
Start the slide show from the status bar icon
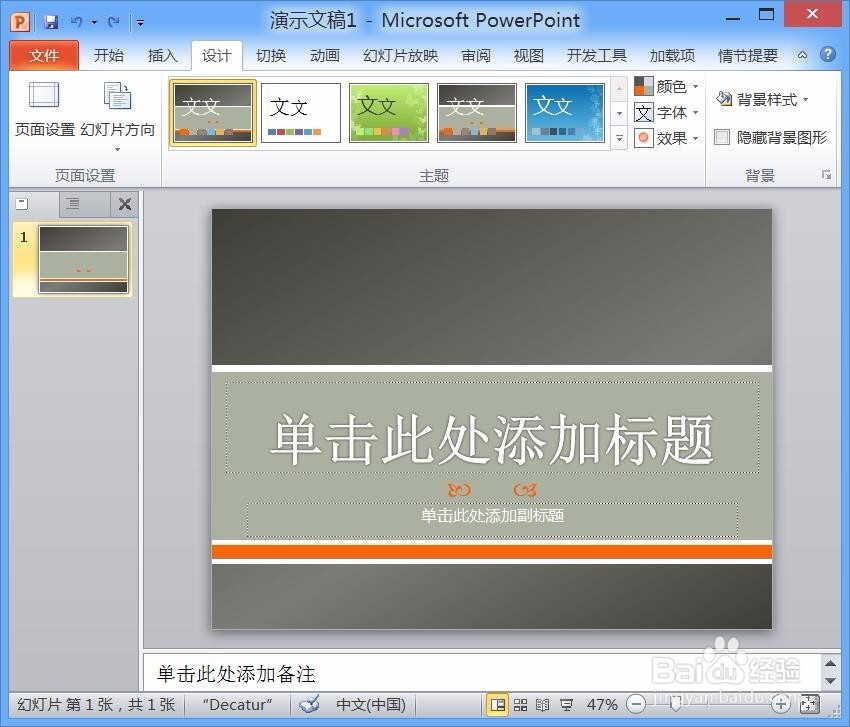[567, 704]
